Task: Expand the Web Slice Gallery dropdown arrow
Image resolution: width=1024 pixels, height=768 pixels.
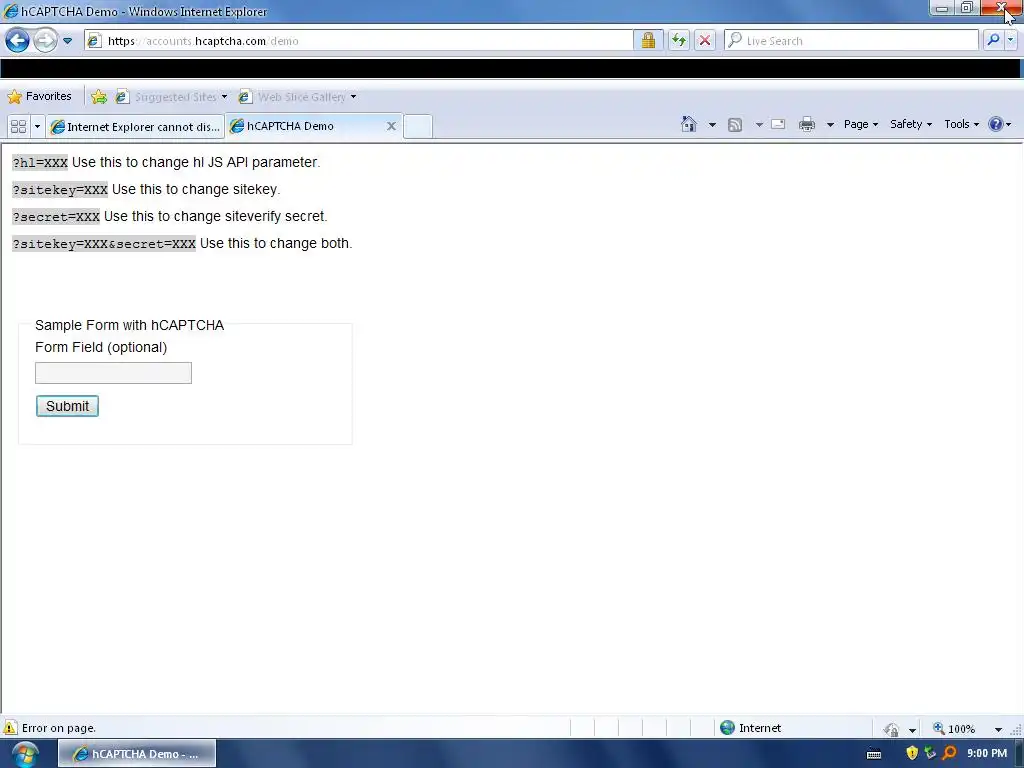Action: pos(353,97)
